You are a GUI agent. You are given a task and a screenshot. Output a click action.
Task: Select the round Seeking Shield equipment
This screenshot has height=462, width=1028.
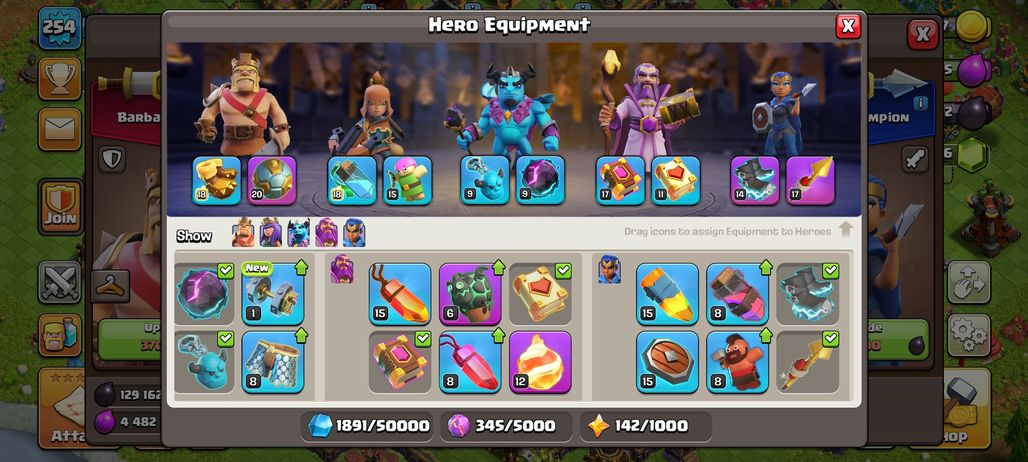(x=667, y=362)
